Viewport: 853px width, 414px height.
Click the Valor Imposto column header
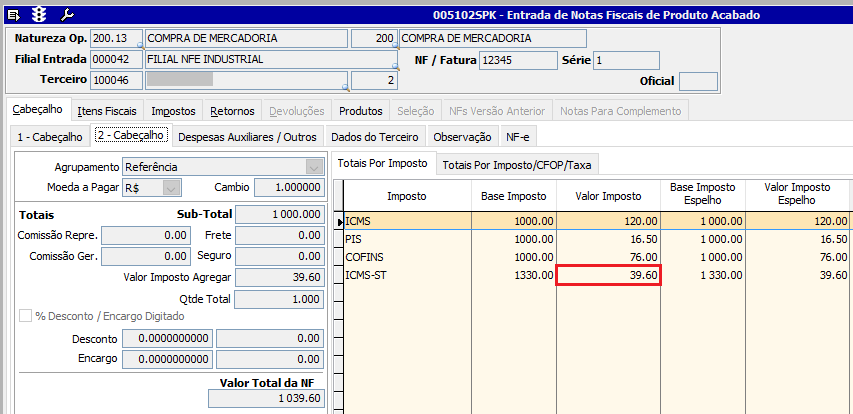[608, 196]
